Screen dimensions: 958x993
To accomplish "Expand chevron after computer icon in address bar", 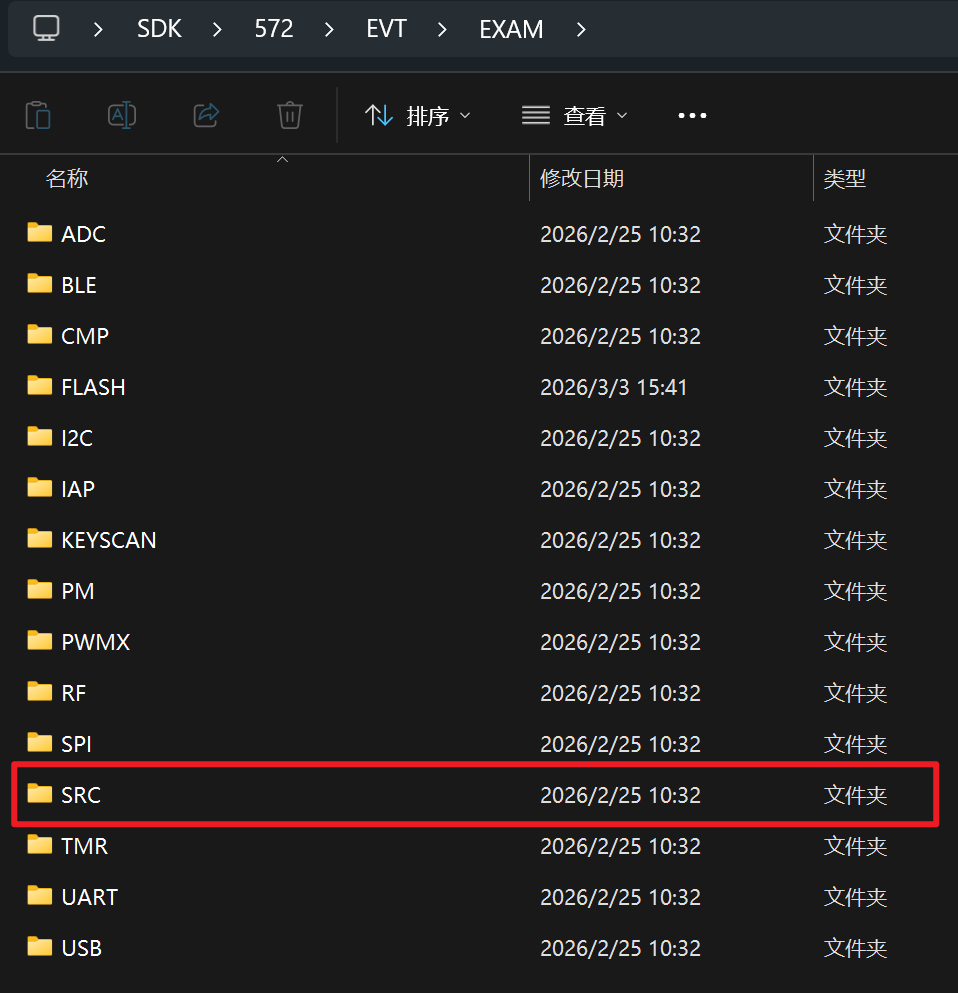I will click(x=98, y=29).
